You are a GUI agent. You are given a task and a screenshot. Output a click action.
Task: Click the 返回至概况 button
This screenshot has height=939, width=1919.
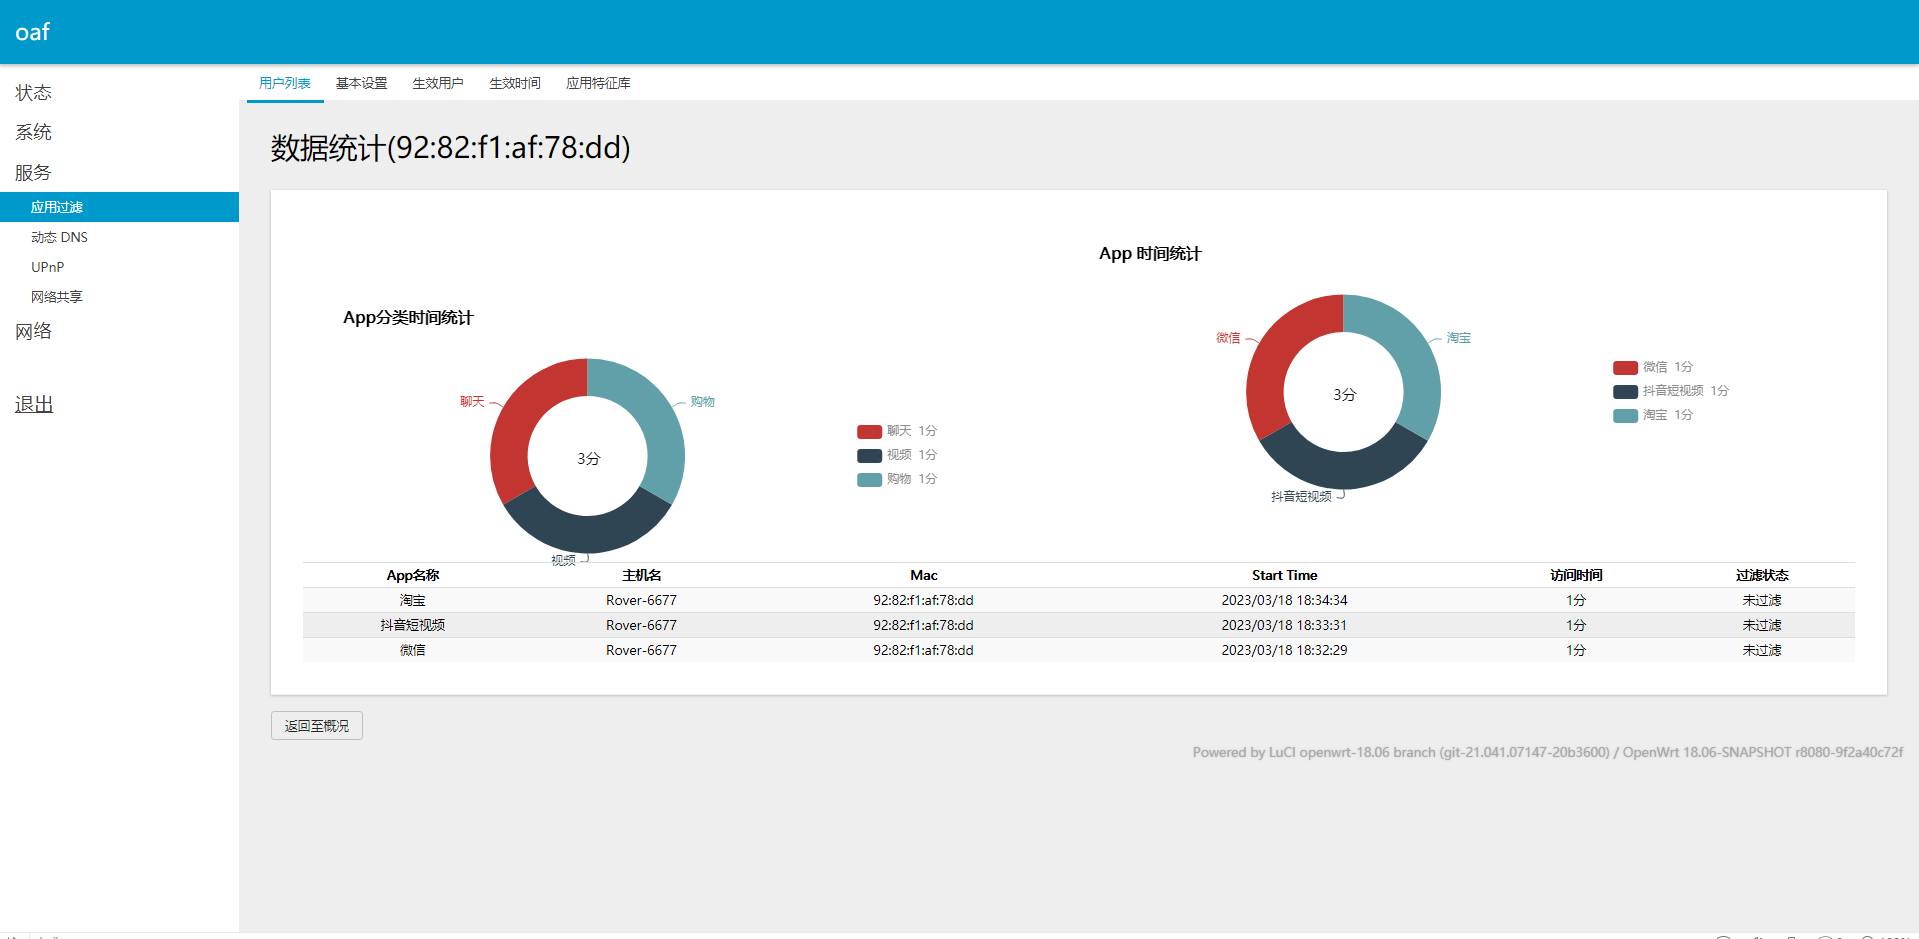pyautogui.click(x=316, y=726)
